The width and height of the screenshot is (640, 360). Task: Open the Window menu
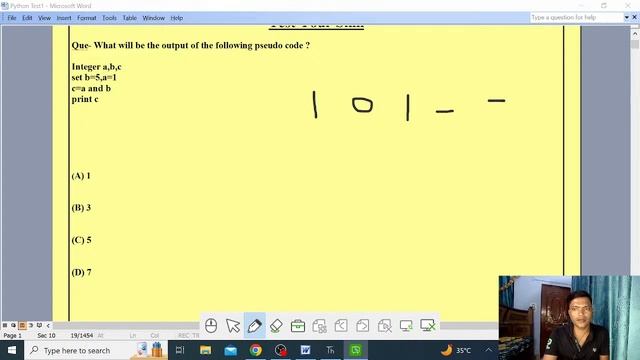pyautogui.click(x=153, y=18)
